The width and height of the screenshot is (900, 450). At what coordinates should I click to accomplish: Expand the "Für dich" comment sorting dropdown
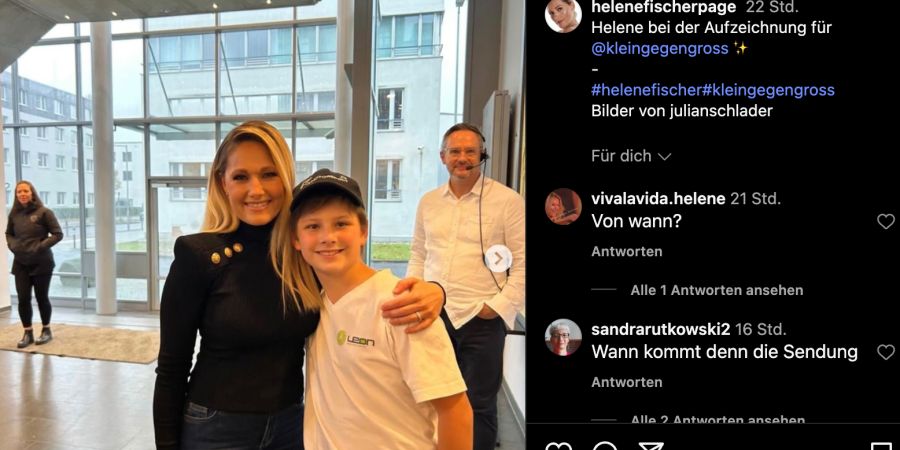coord(631,156)
